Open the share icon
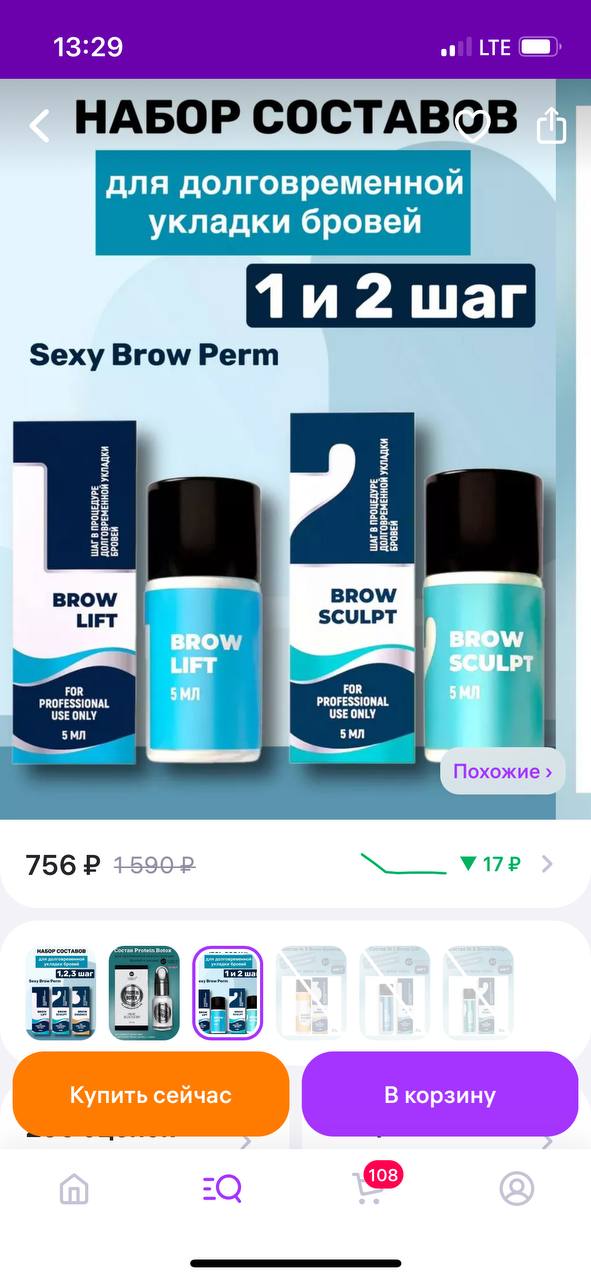 point(552,126)
